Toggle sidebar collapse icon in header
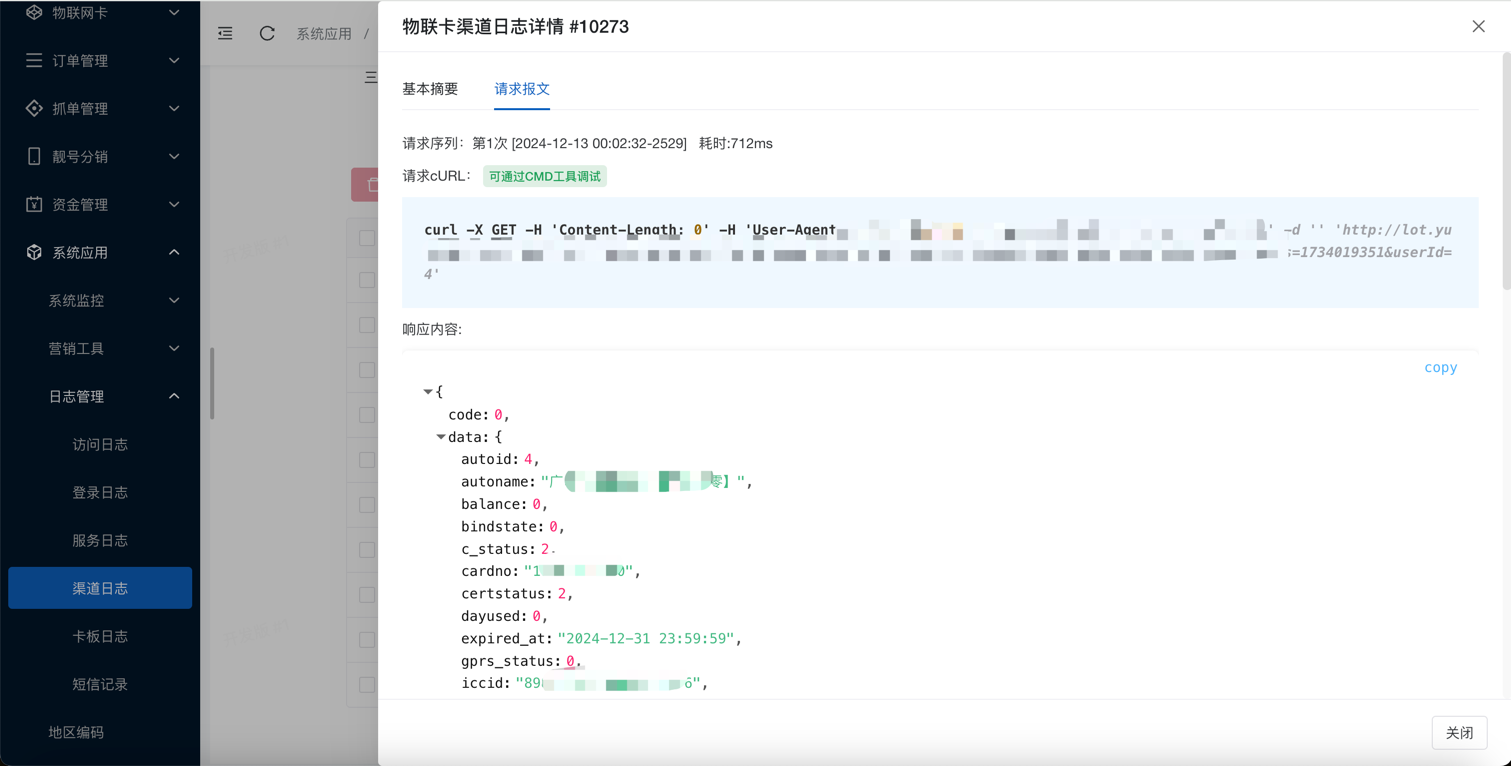This screenshot has width=1511, height=766. point(226,34)
